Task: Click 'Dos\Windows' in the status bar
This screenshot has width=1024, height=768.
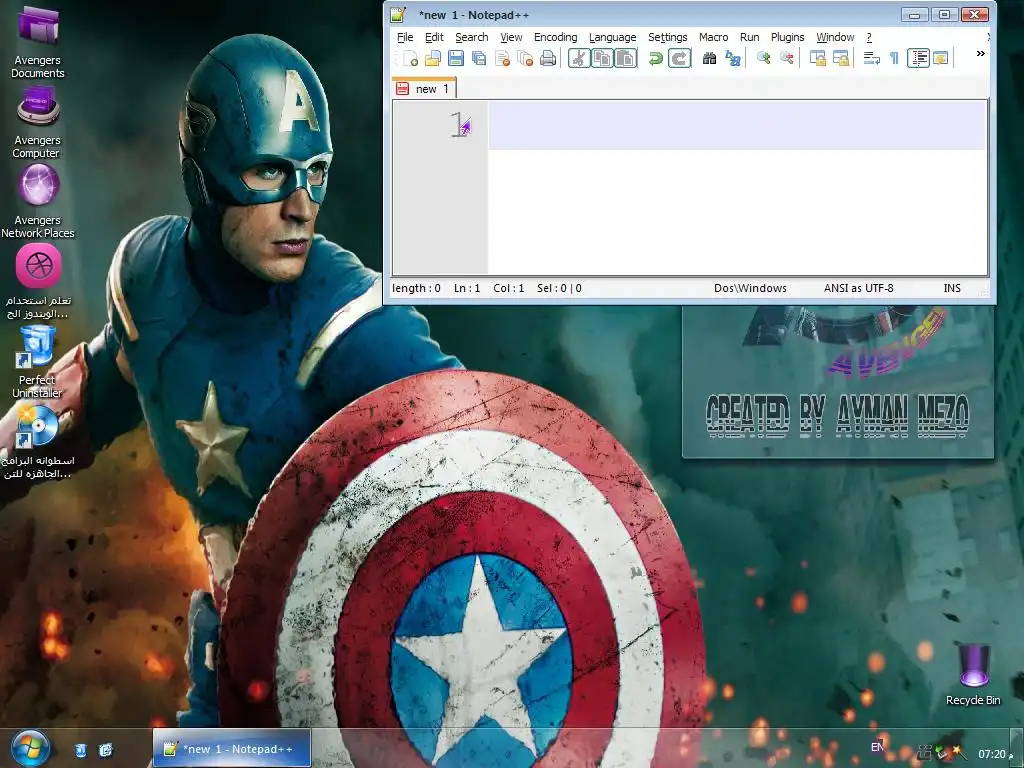Action: pos(750,288)
